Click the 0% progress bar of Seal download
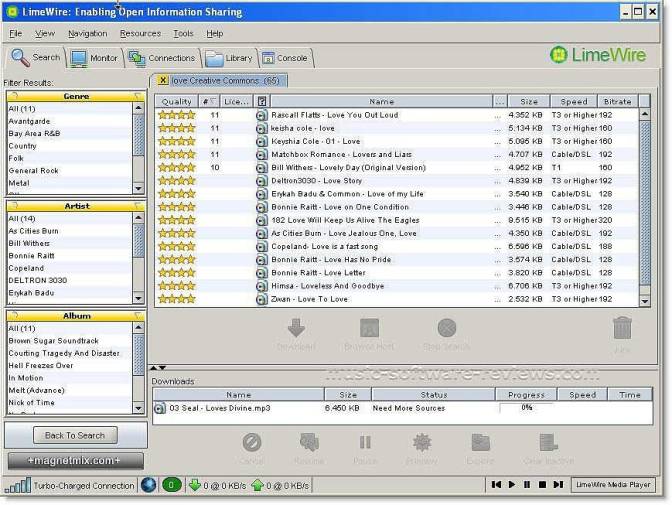The height and width of the screenshot is (505, 672). click(x=526, y=408)
